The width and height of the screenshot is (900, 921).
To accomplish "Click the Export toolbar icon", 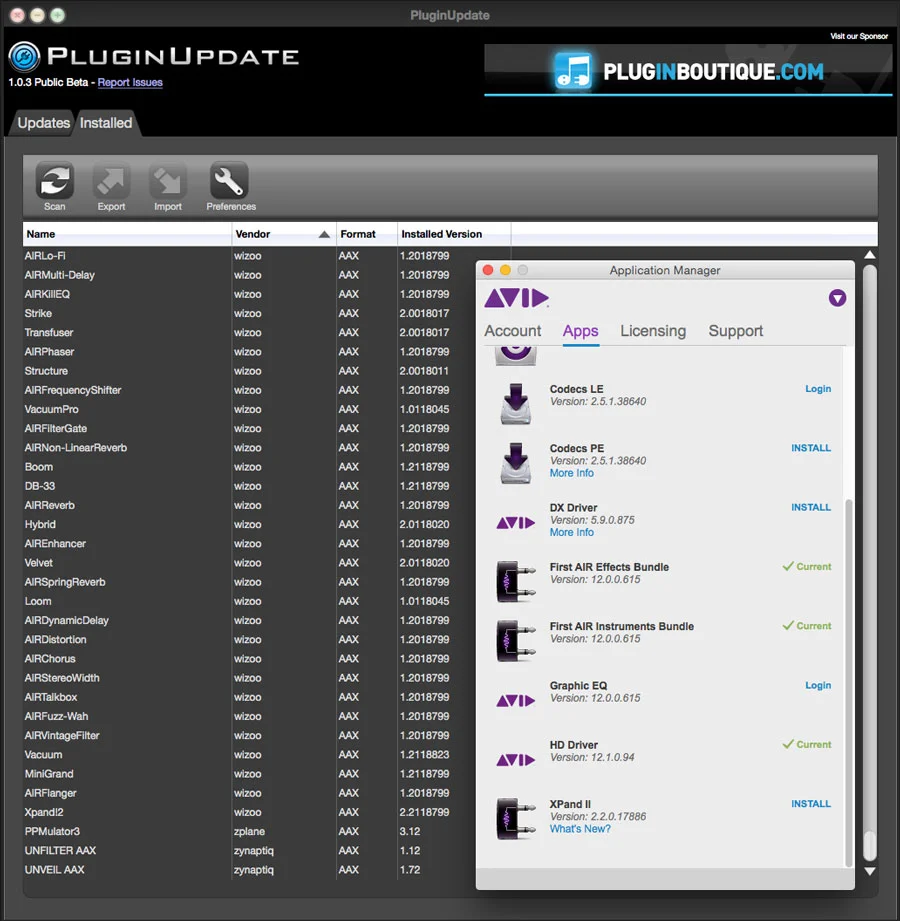I will (x=111, y=180).
